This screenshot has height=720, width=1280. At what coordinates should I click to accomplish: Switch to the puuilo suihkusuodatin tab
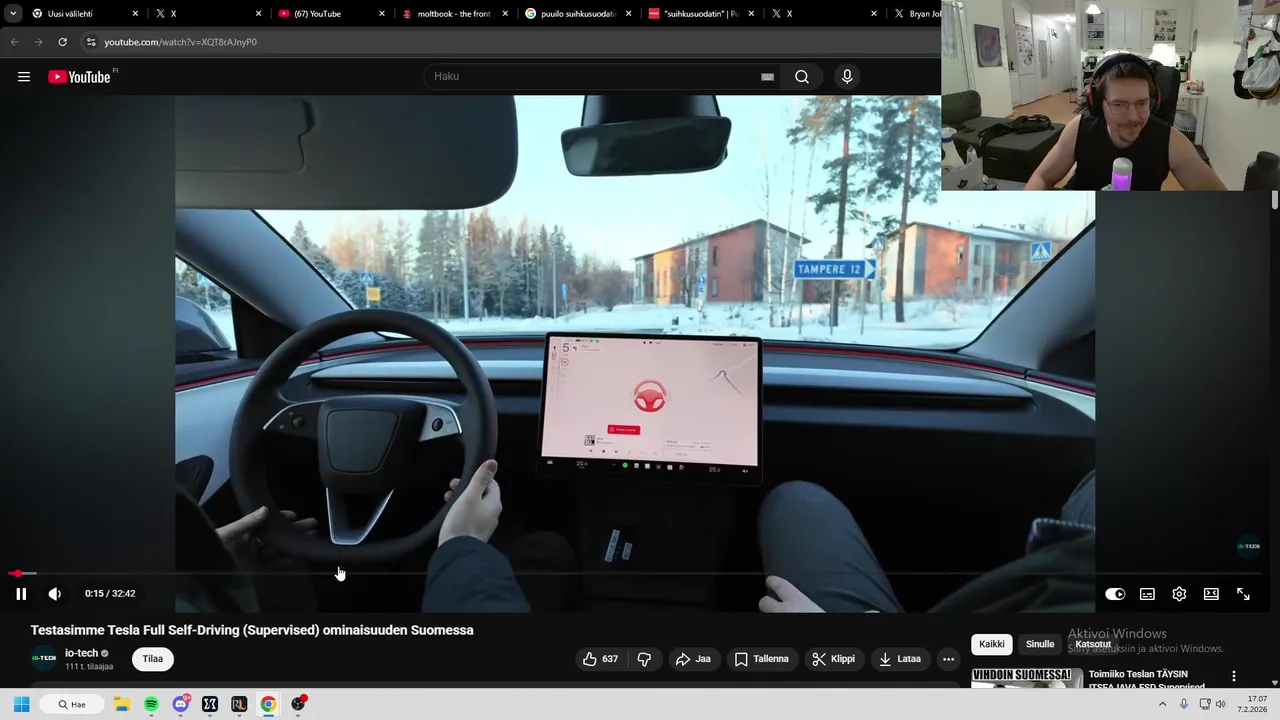[578, 14]
